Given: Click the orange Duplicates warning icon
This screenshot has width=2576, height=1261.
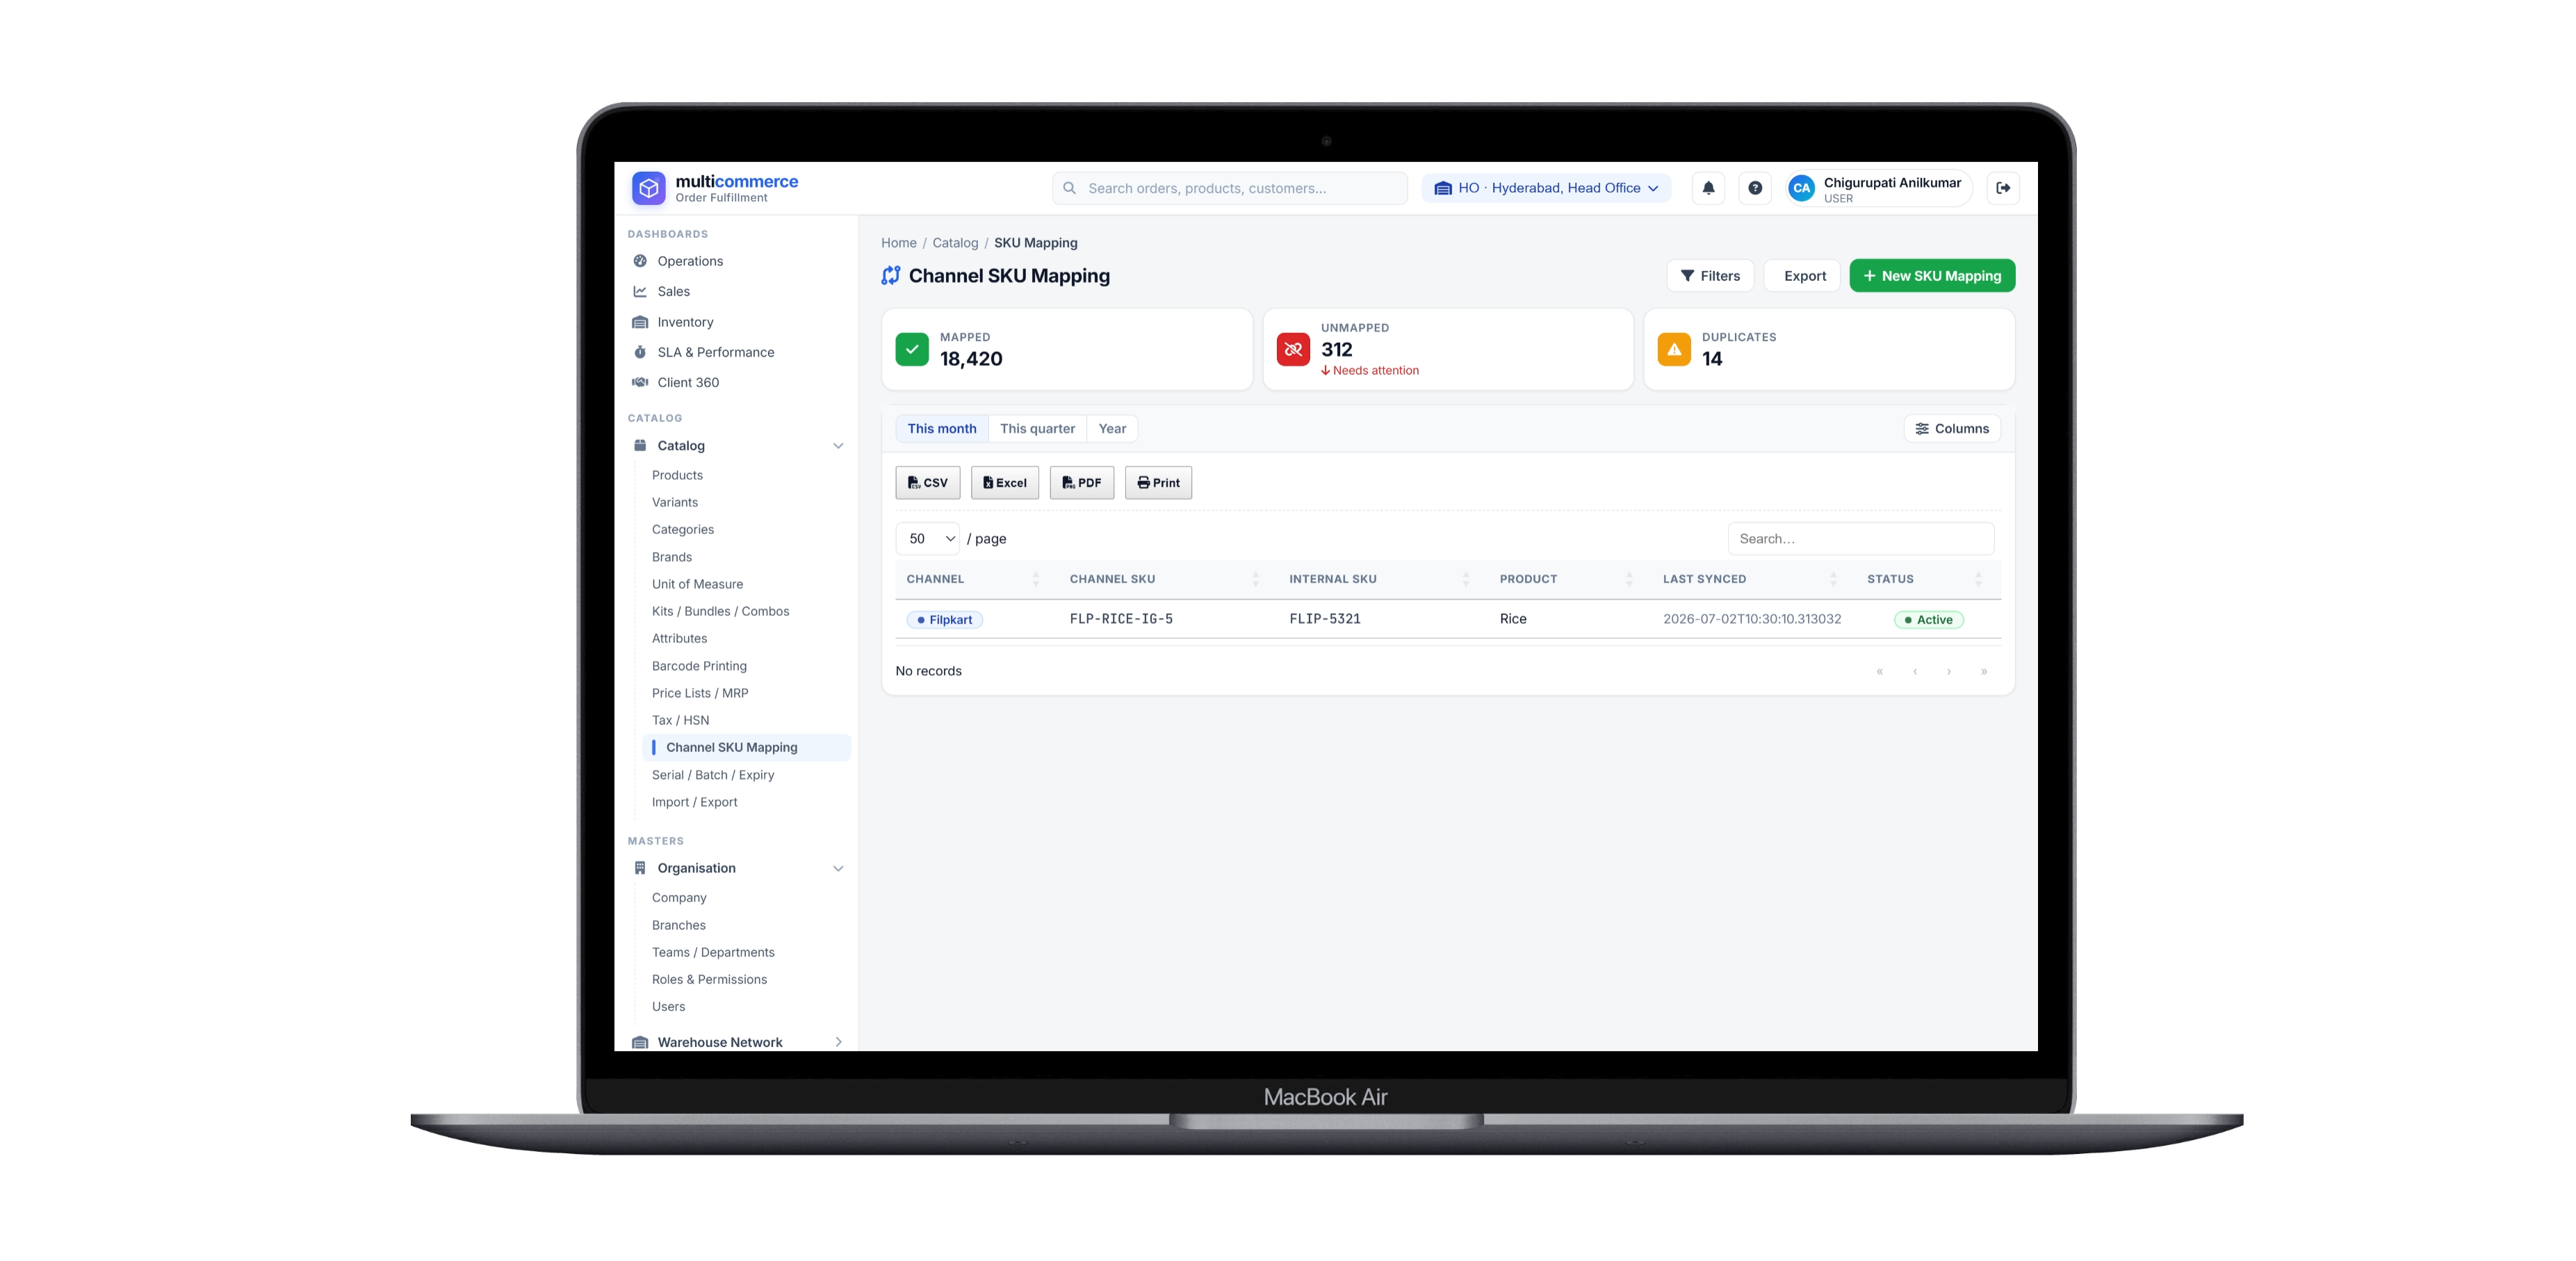Looking at the screenshot, I should pyautogui.click(x=1674, y=349).
